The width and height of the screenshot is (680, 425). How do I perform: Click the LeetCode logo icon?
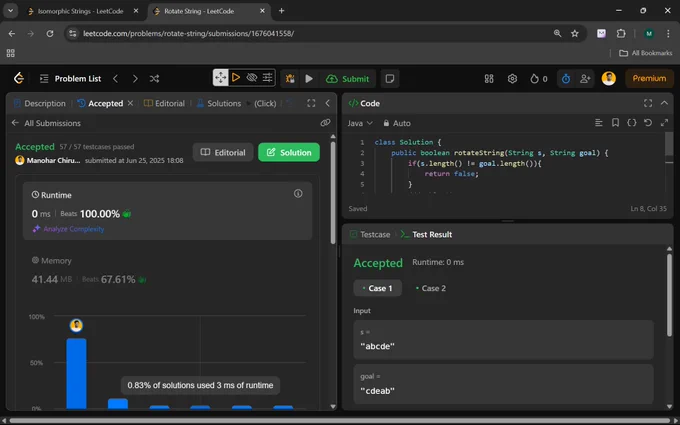pos(19,78)
